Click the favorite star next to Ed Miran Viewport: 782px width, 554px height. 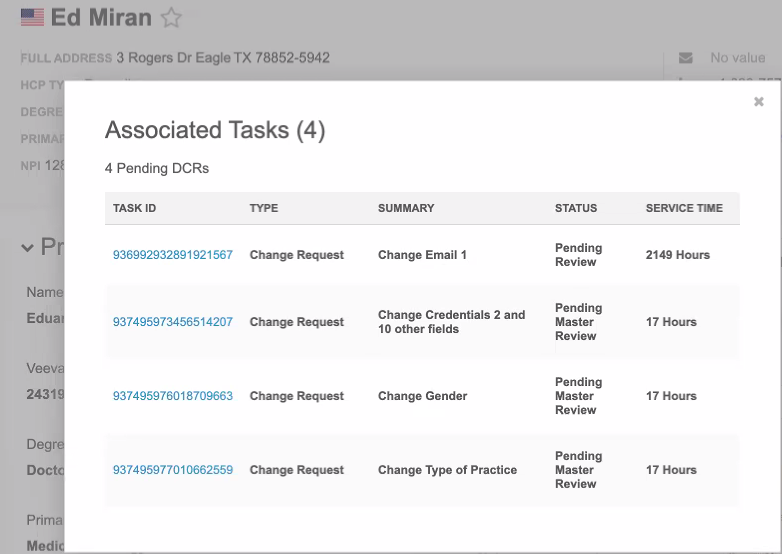tap(172, 18)
